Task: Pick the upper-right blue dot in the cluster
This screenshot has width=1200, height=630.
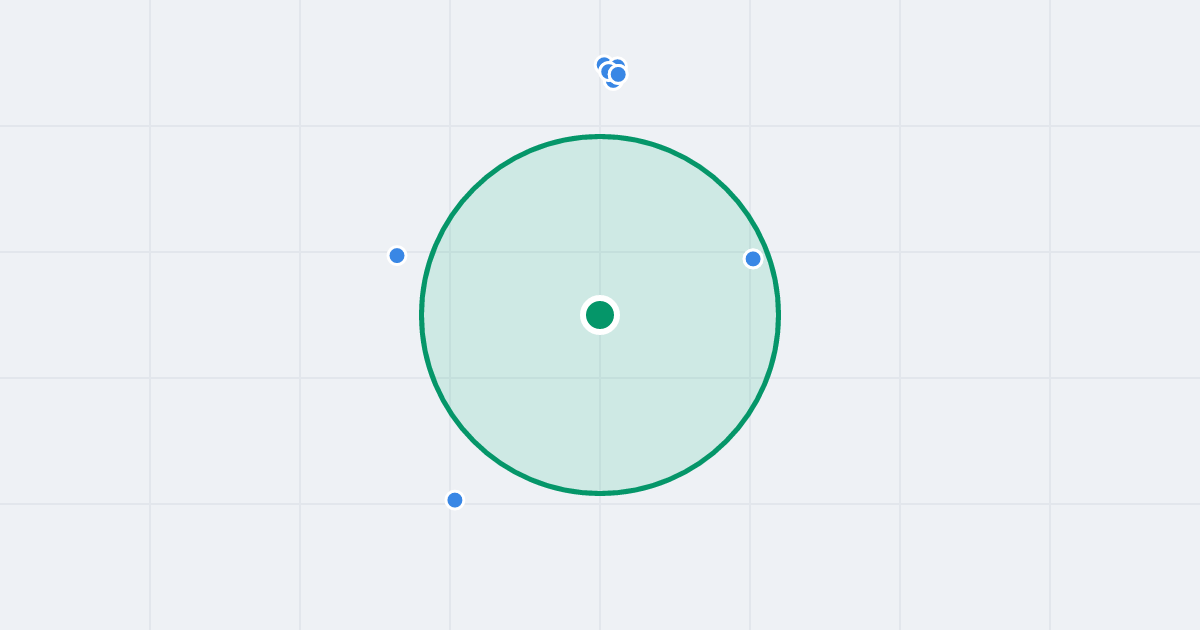Action: (x=619, y=61)
